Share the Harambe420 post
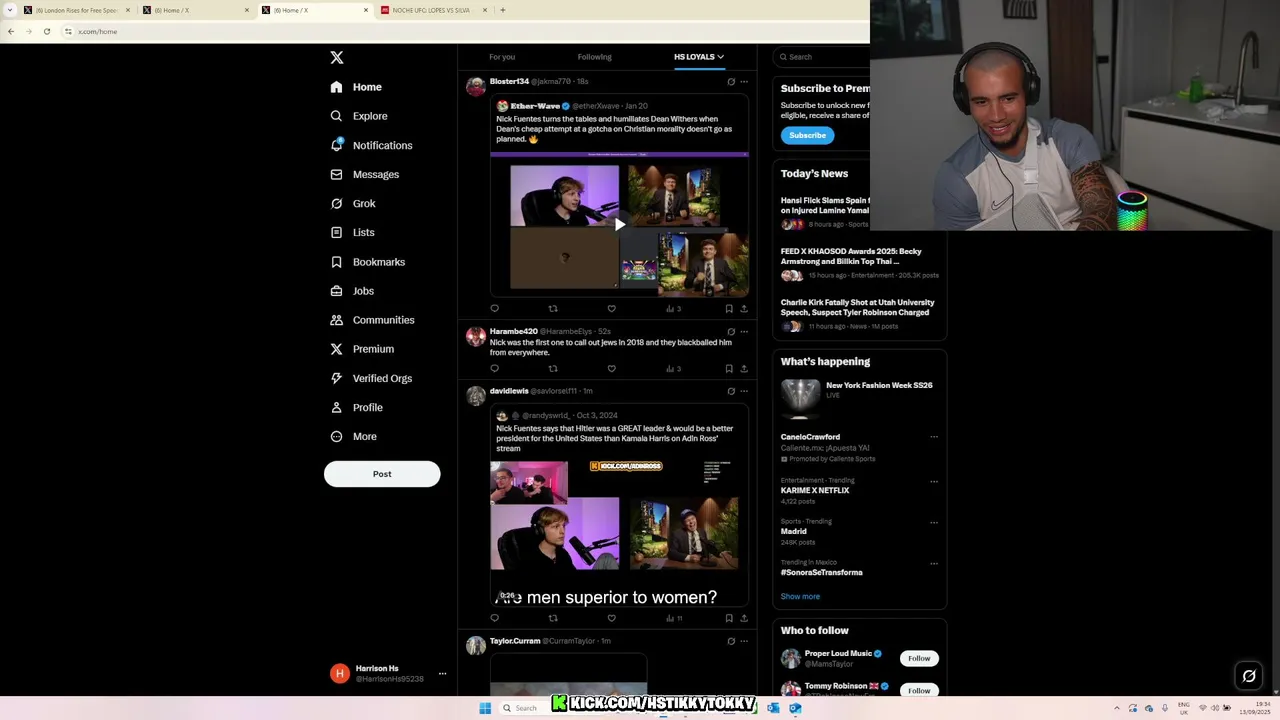The height and width of the screenshot is (720, 1280). pyautogui.click(x=743, y=369)
